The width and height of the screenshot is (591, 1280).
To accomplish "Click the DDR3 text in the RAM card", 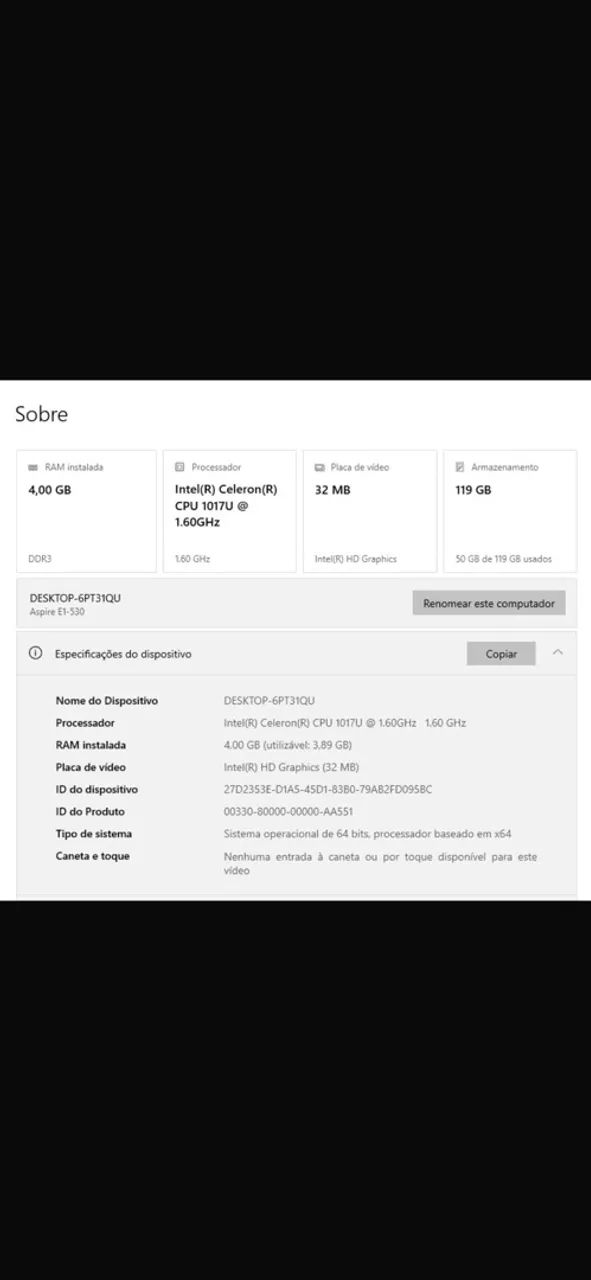I will [x=39, y=559].
